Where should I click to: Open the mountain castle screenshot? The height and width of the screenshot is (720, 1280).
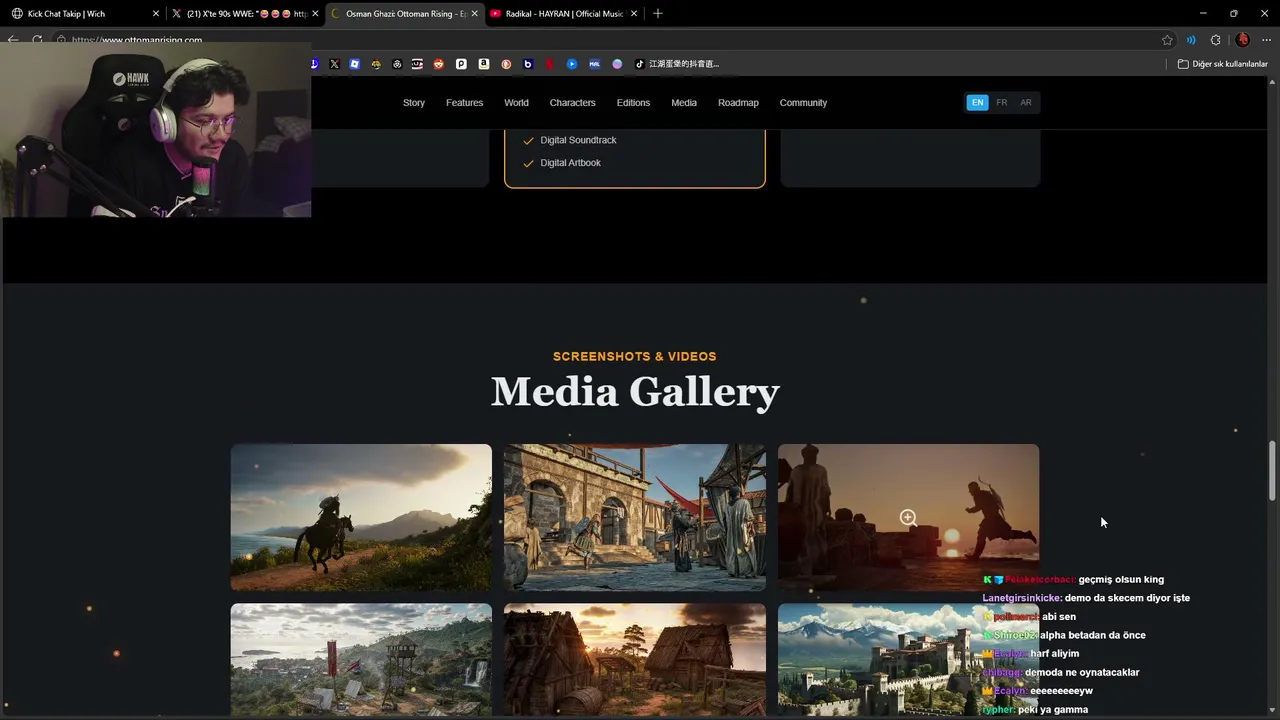[x=908, y=659]
